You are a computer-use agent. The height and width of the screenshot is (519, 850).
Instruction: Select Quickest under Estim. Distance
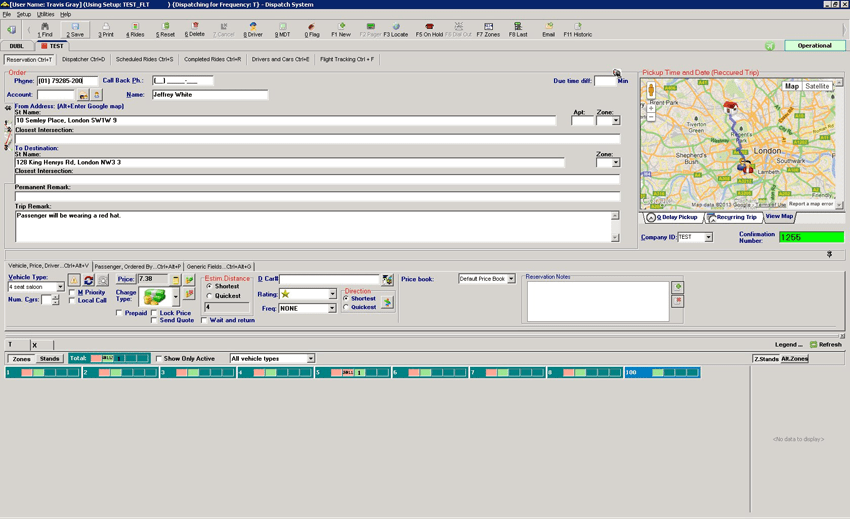coord(210,296)
